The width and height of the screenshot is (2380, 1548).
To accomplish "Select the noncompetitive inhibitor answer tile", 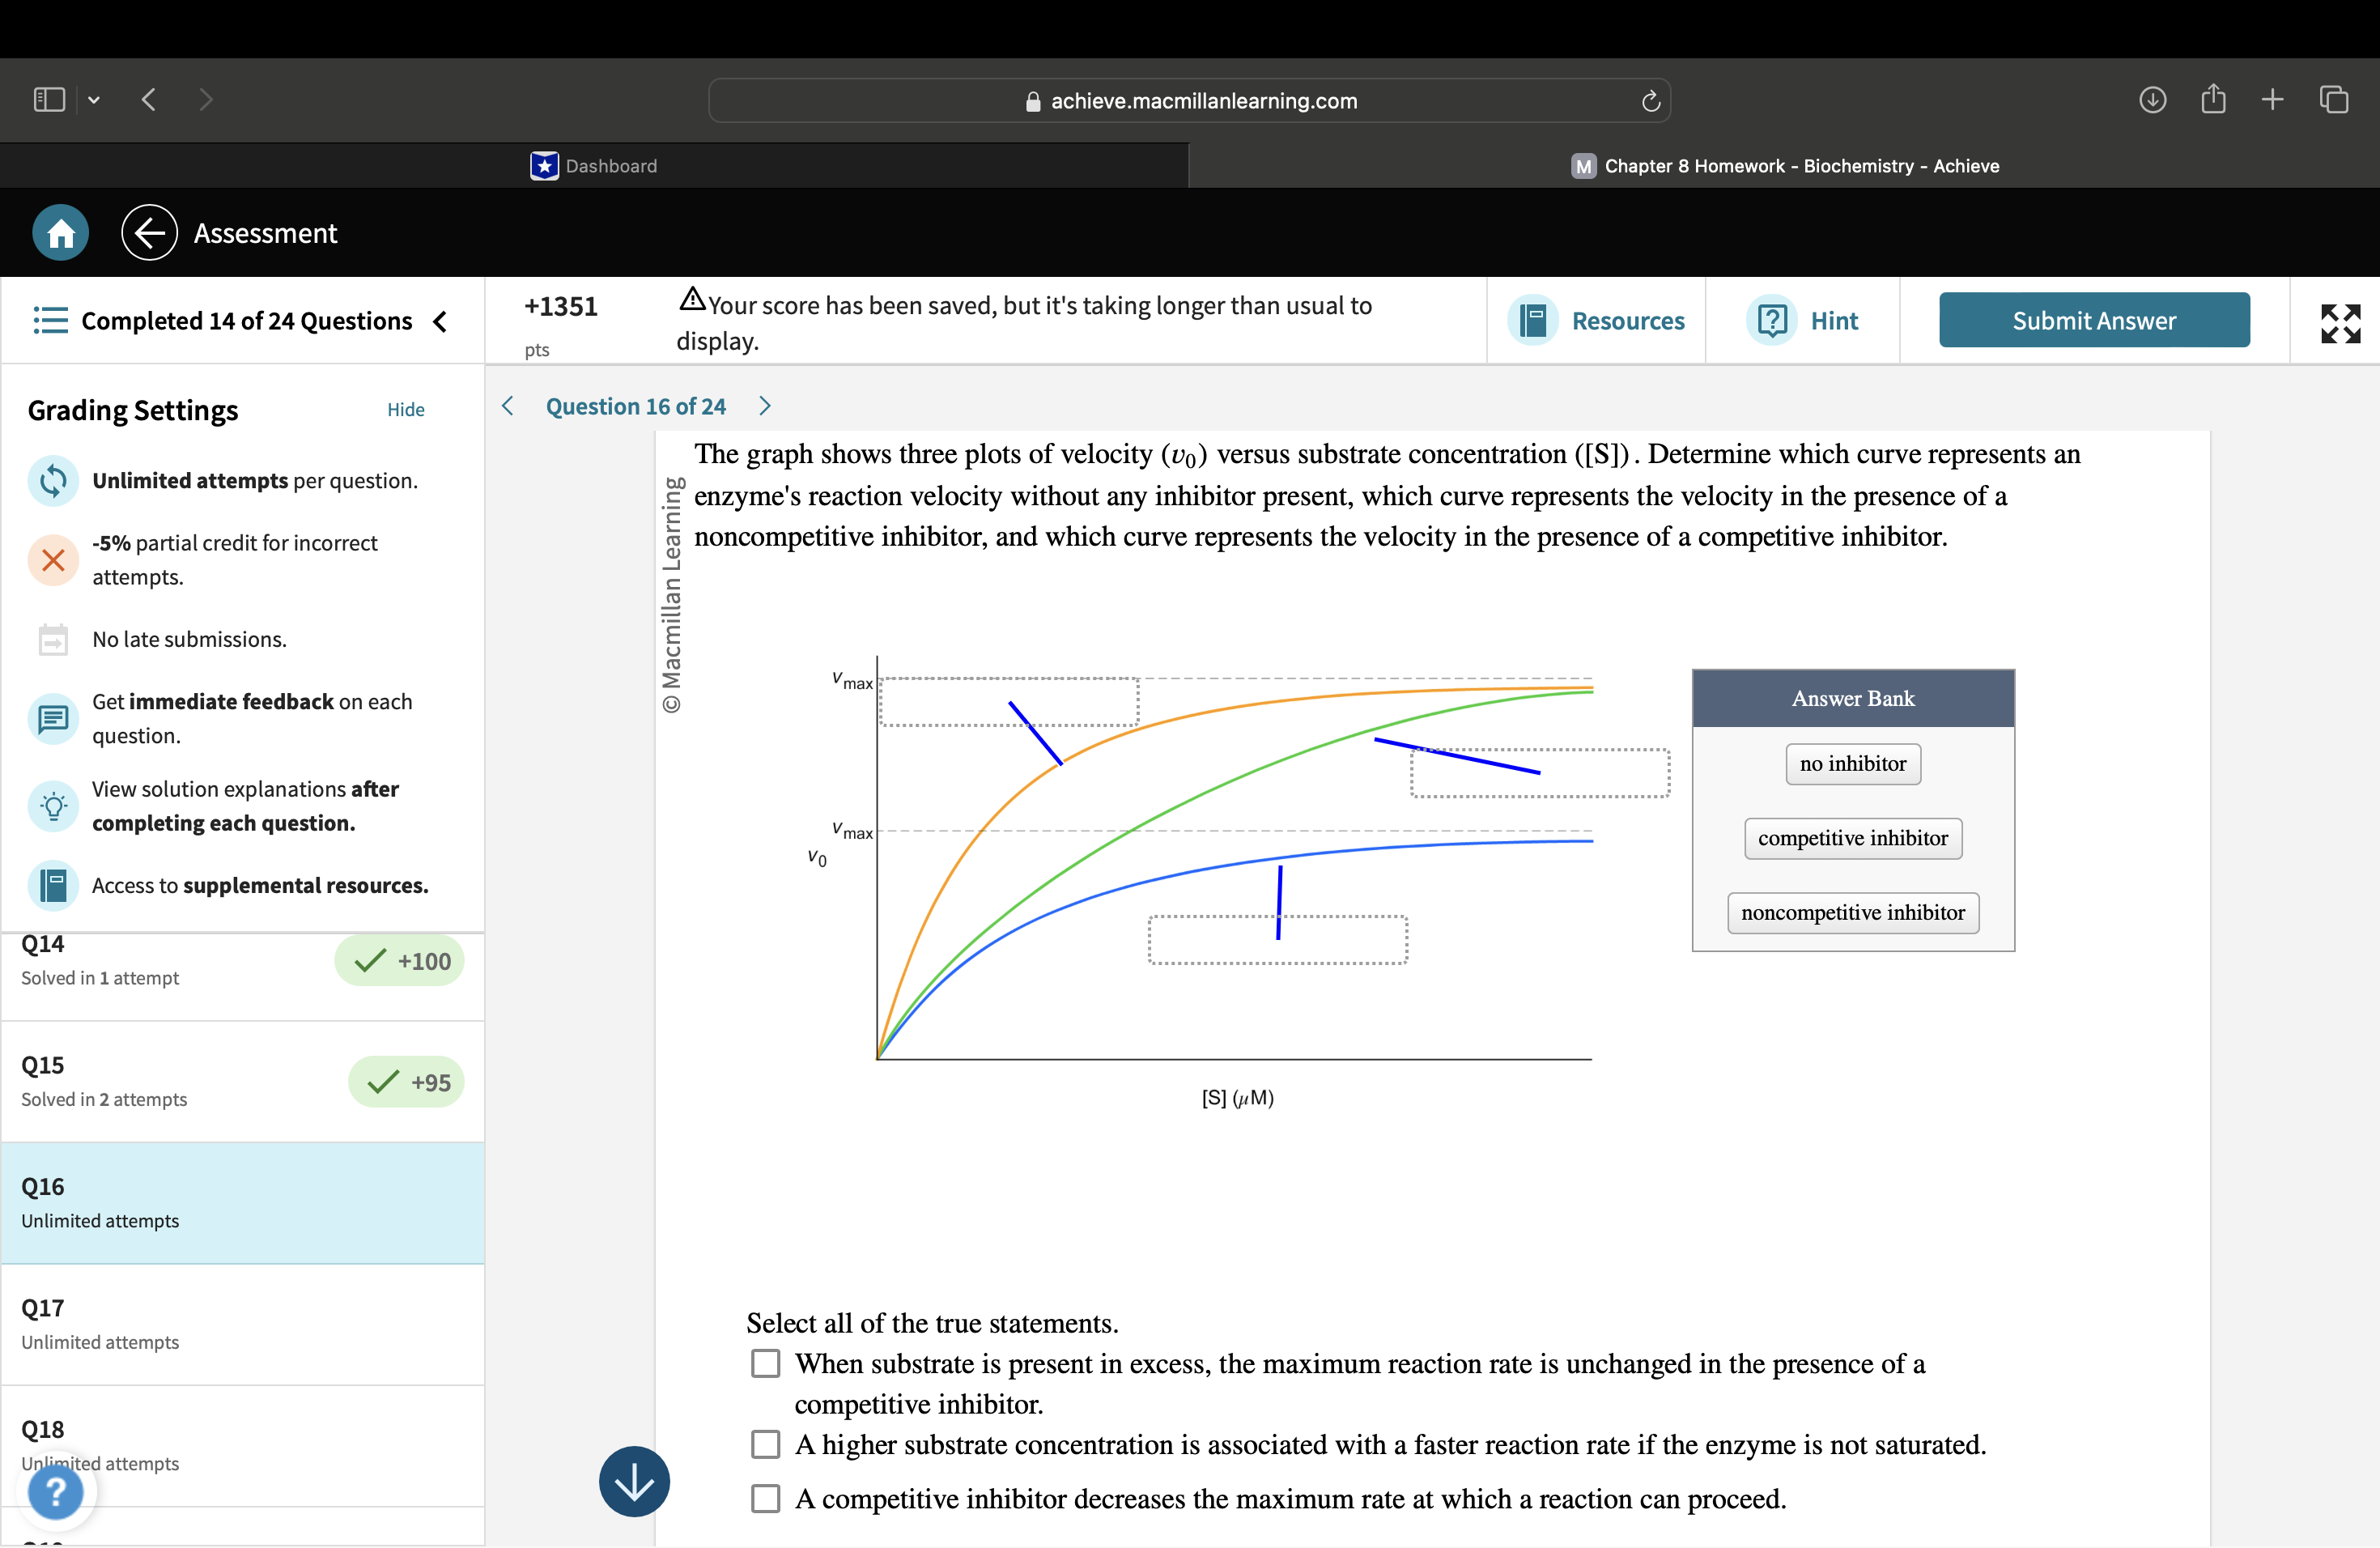I will pos(1852,912).
